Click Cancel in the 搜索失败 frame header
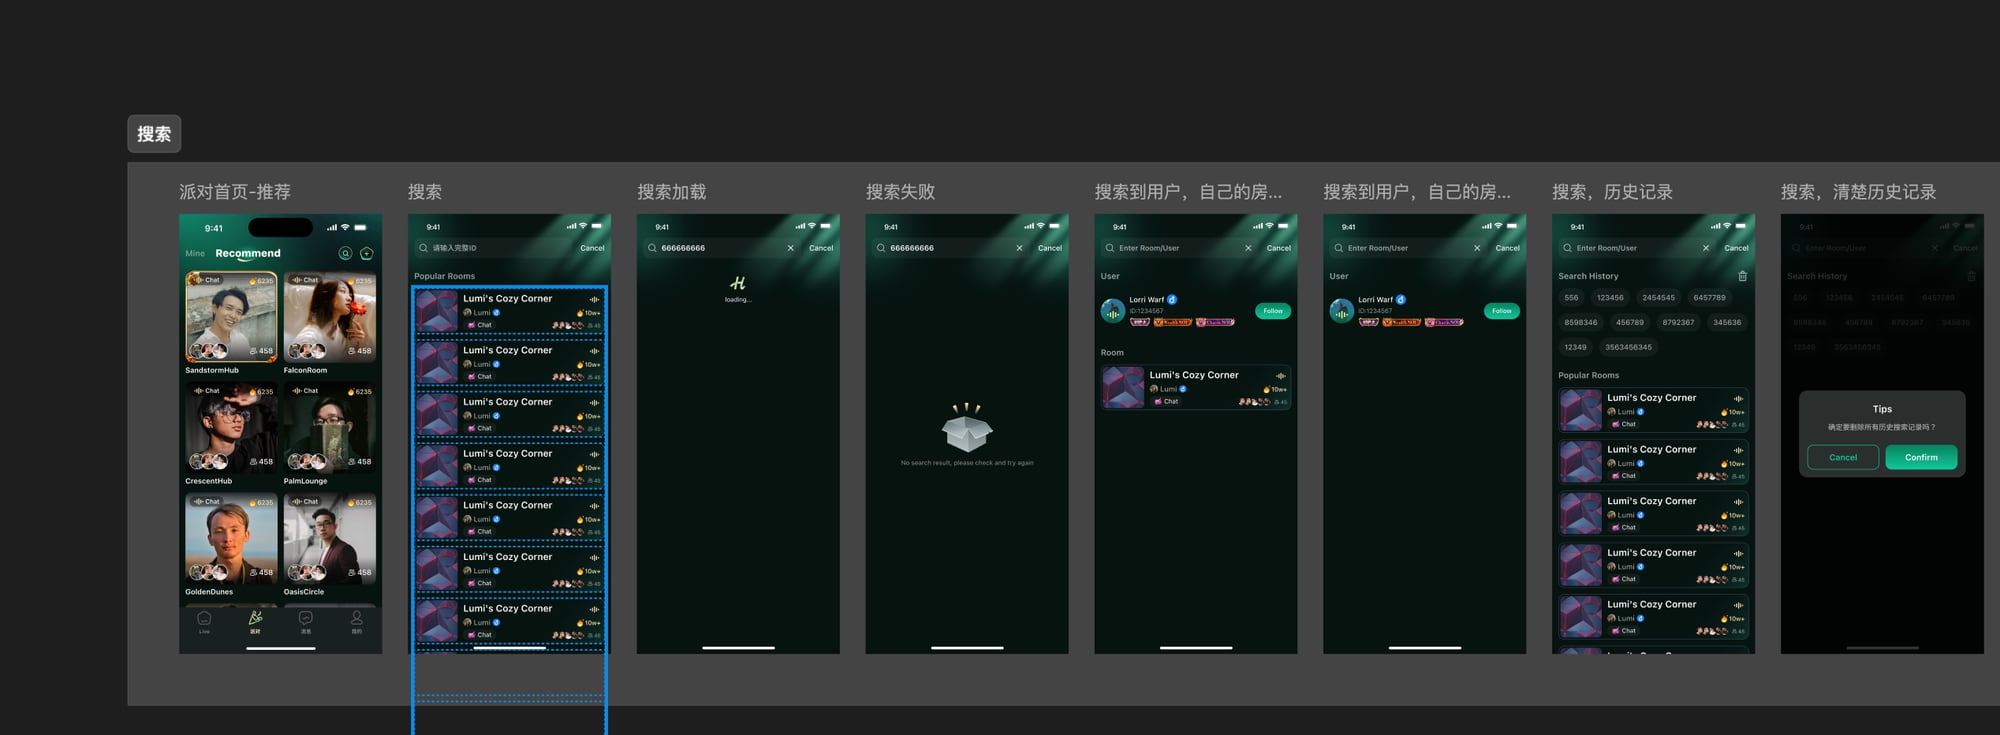The width and height of the screenshot is (2000, 735). [x=1050, y=248]
